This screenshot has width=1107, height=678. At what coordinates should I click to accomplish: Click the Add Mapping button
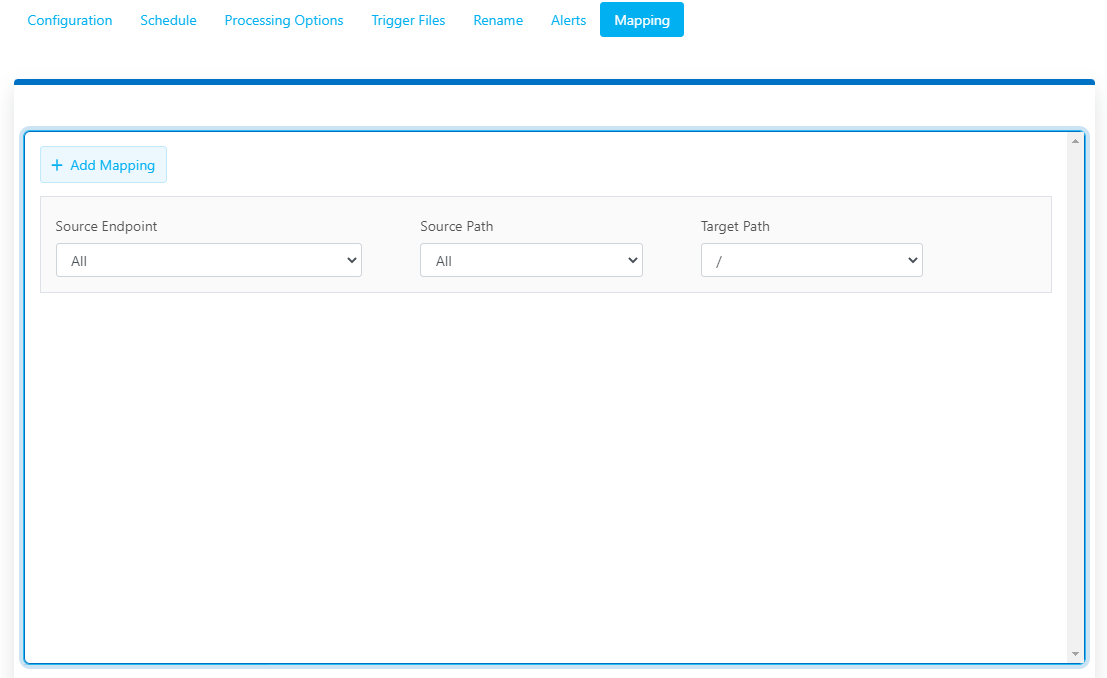104,165
